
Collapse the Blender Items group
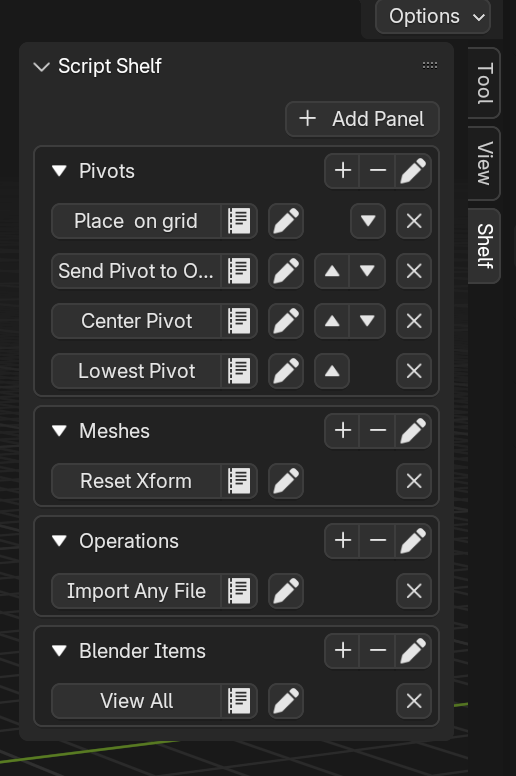[59, 650]
